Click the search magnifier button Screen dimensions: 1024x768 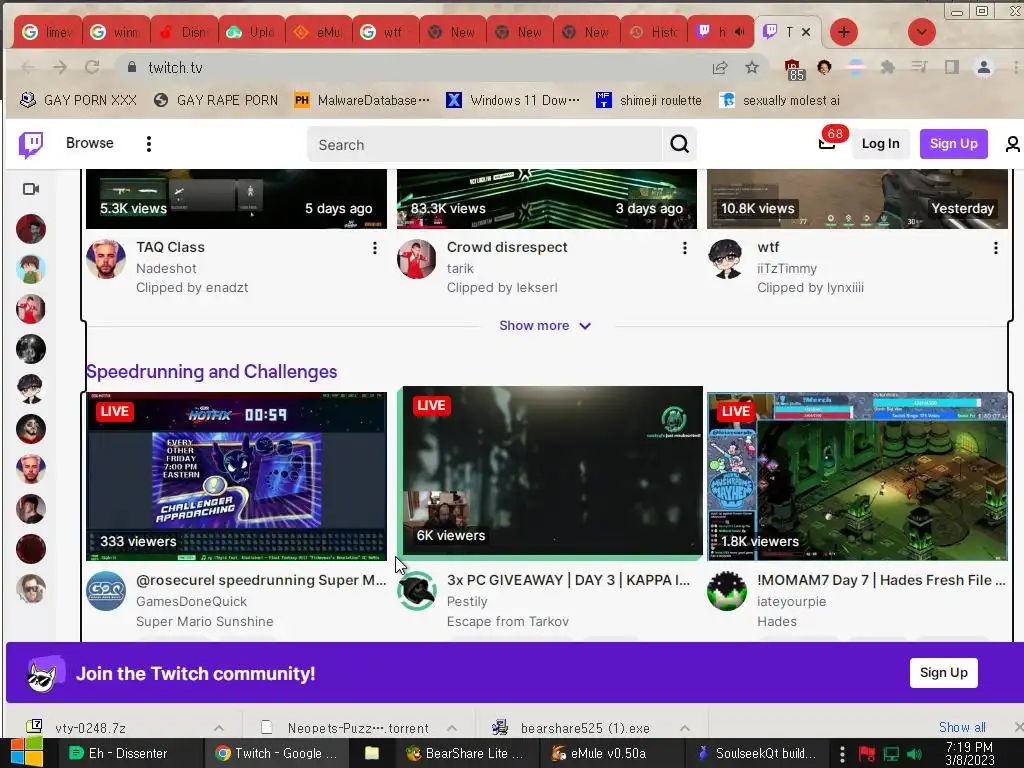(x=679, y=144)
